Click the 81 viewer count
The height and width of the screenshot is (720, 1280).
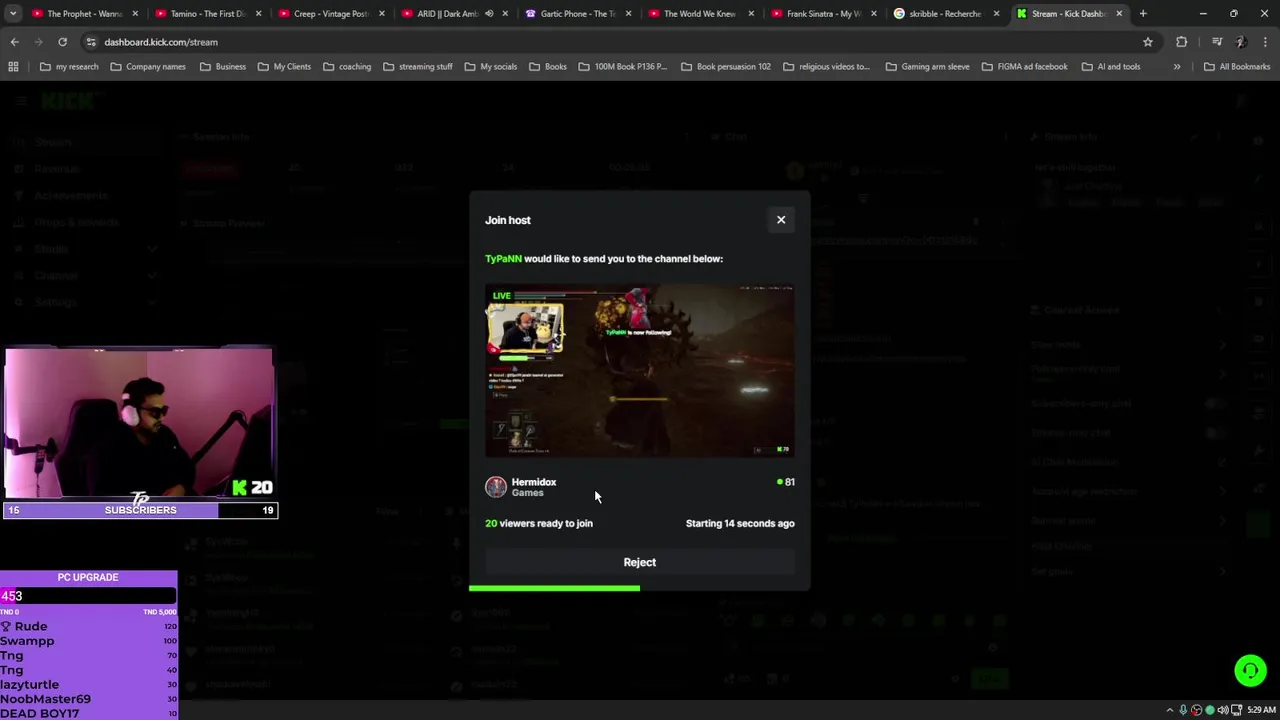(786, 482)
